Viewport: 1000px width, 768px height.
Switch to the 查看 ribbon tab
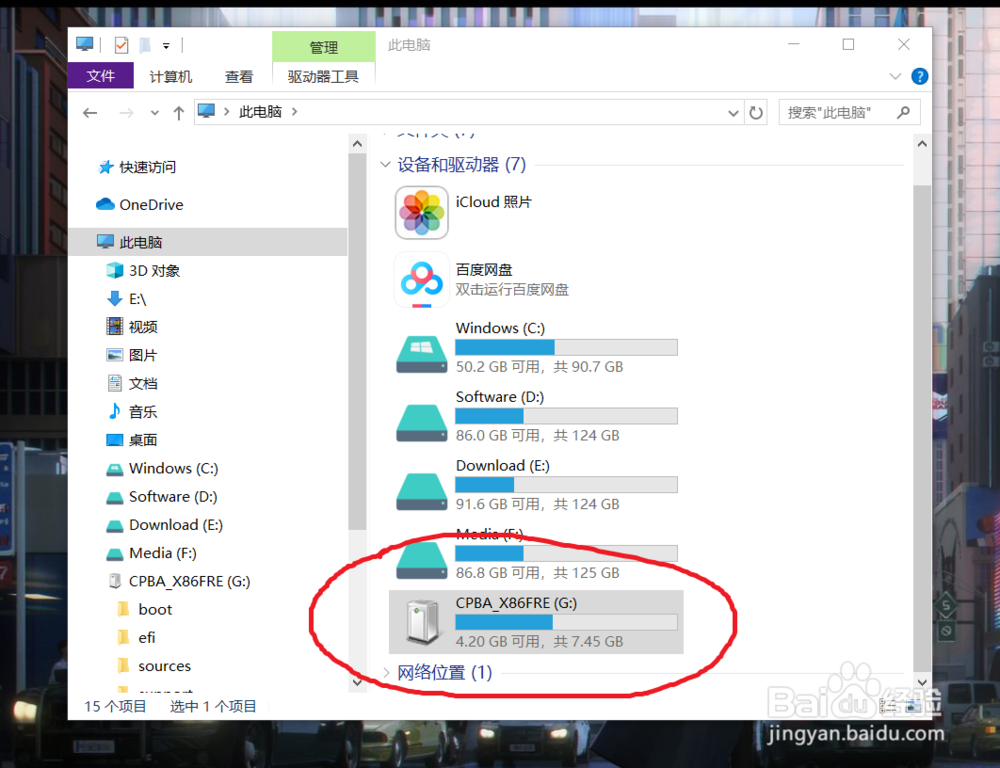239,76
